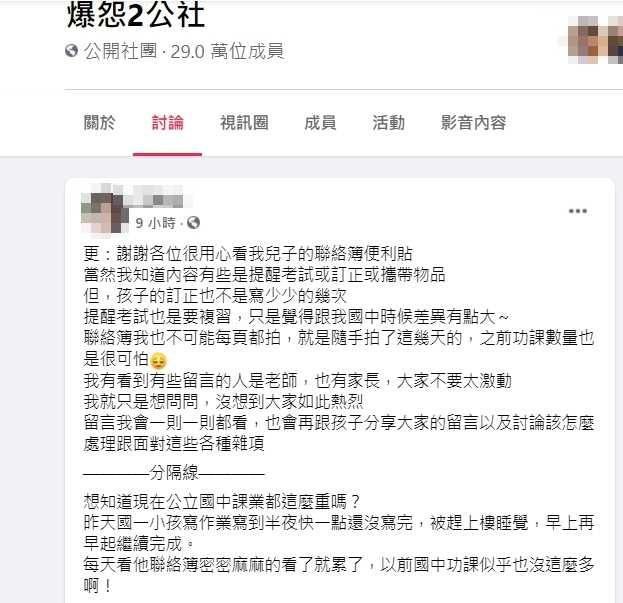The image size is (623, 603).
Task: Click the sad emoji after 是很可怕
Action: pos(157,360)
